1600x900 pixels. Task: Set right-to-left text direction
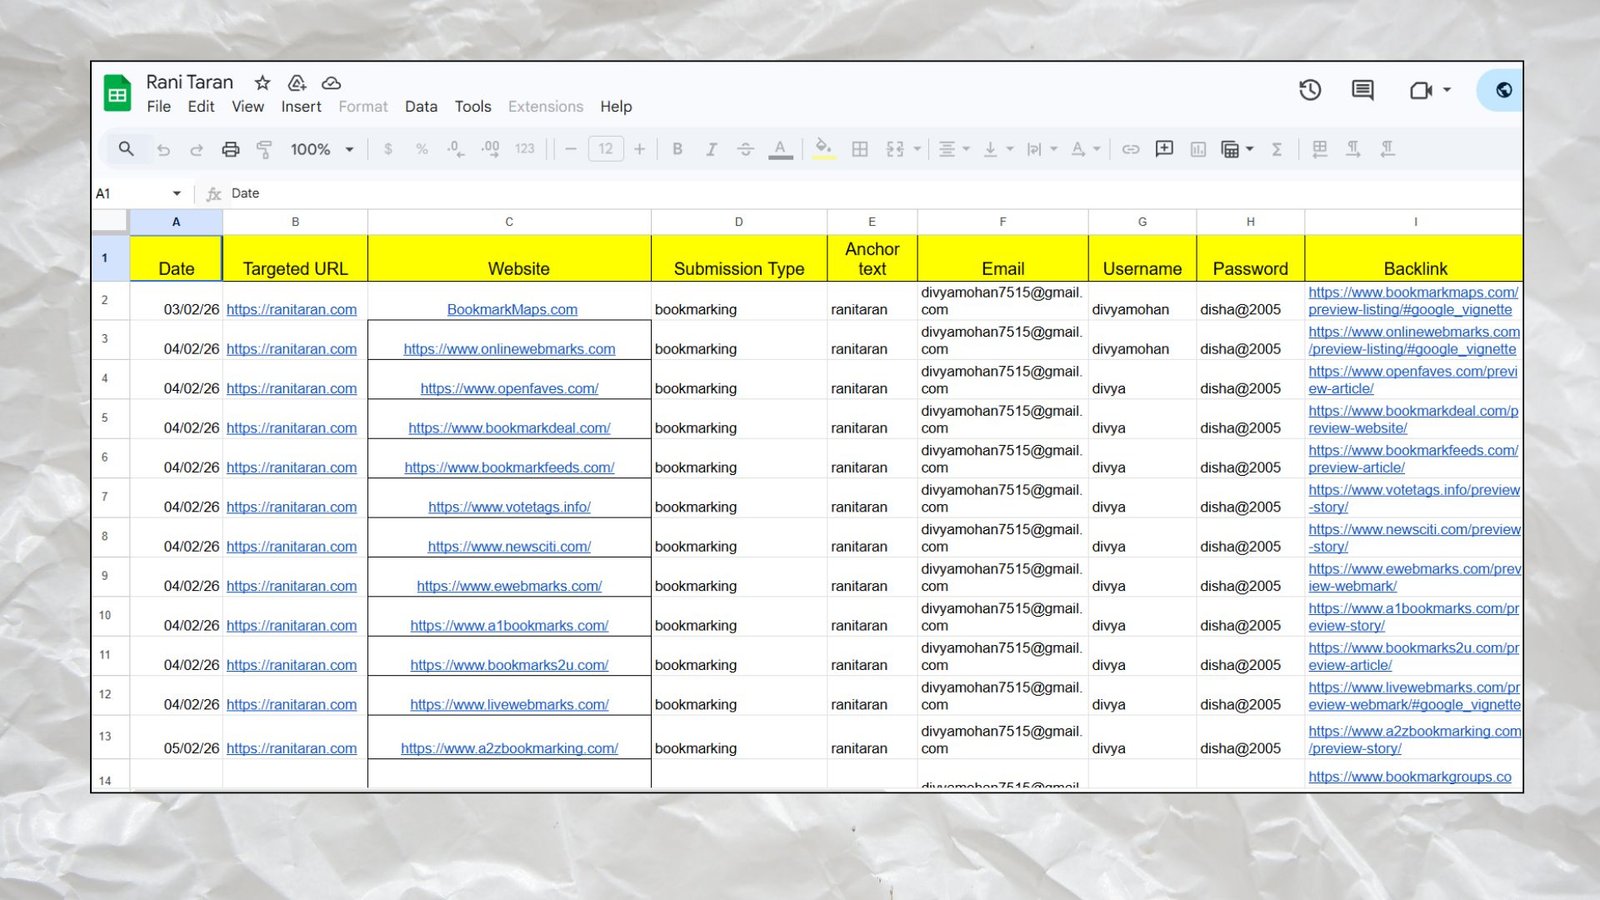(1387, 149)
